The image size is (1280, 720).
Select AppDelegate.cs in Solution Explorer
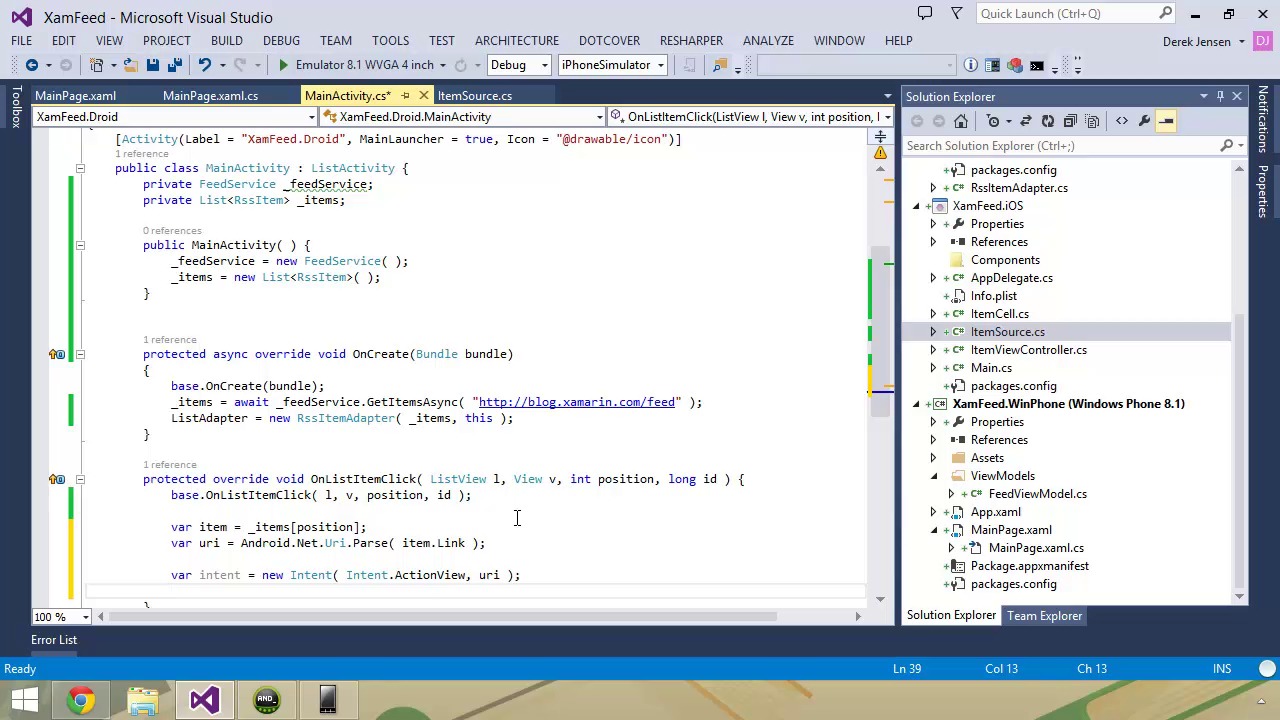(x=1011, y=278)
